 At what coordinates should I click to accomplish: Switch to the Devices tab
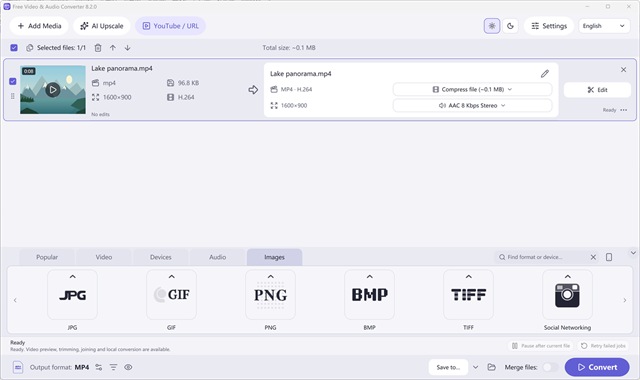pos(160,257)
